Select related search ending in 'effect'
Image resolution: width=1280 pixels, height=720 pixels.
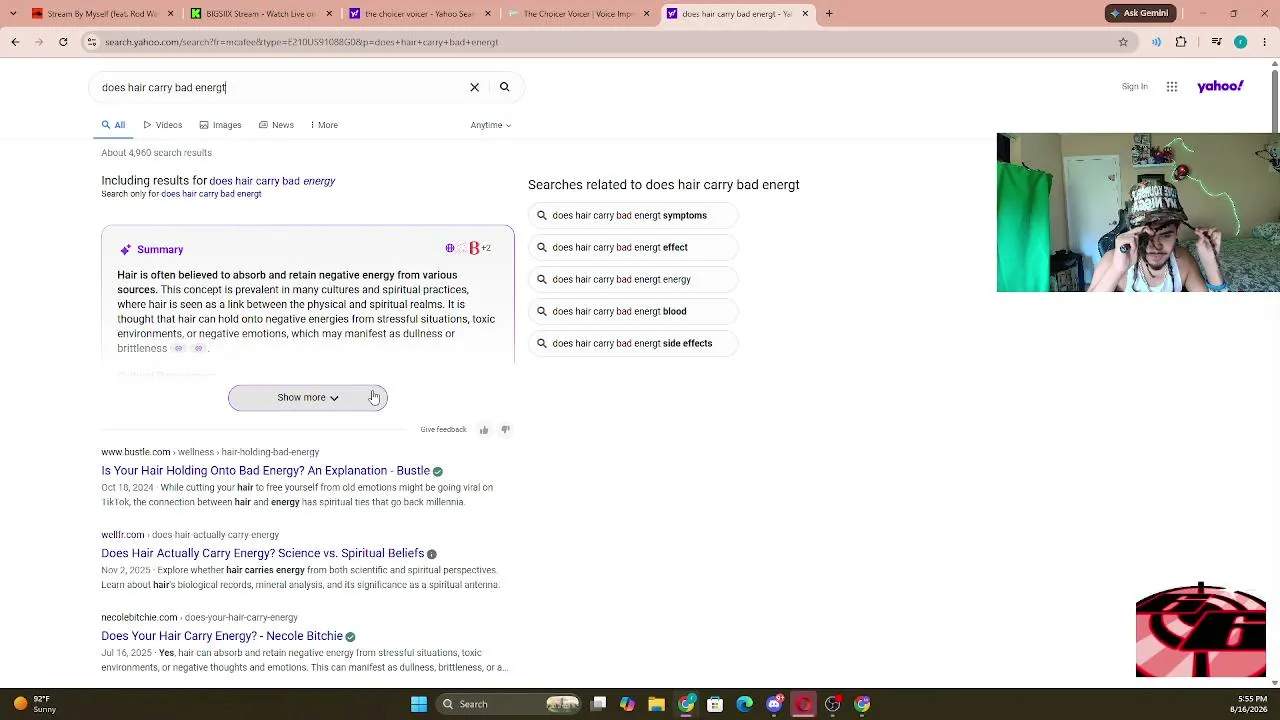633,247
